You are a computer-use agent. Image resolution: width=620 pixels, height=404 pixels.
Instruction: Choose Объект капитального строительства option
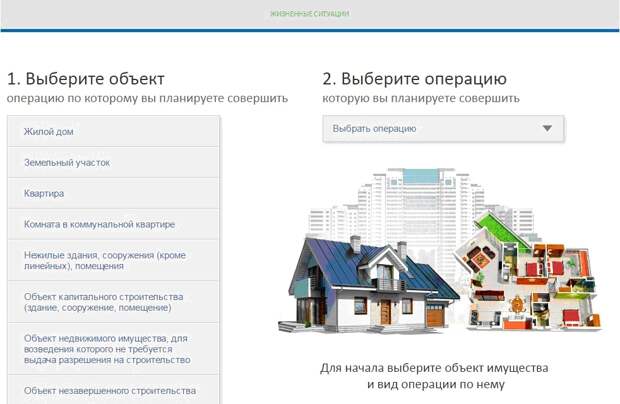(112, 303)
